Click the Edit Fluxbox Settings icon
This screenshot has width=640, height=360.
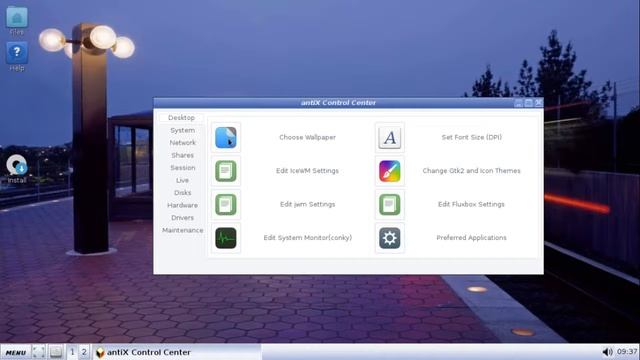tap(390, 204)
